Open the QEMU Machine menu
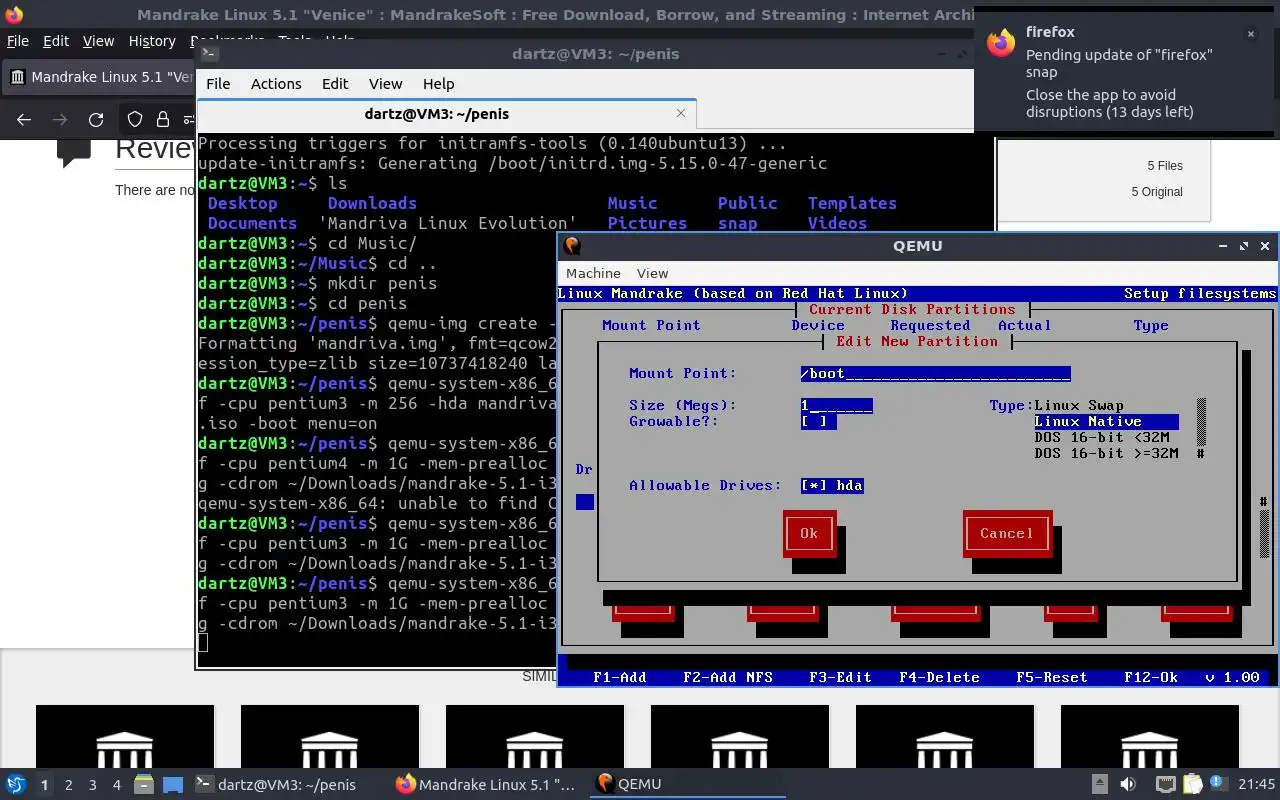Screen dimensions: 1280x800 click(x=593, y=273)
